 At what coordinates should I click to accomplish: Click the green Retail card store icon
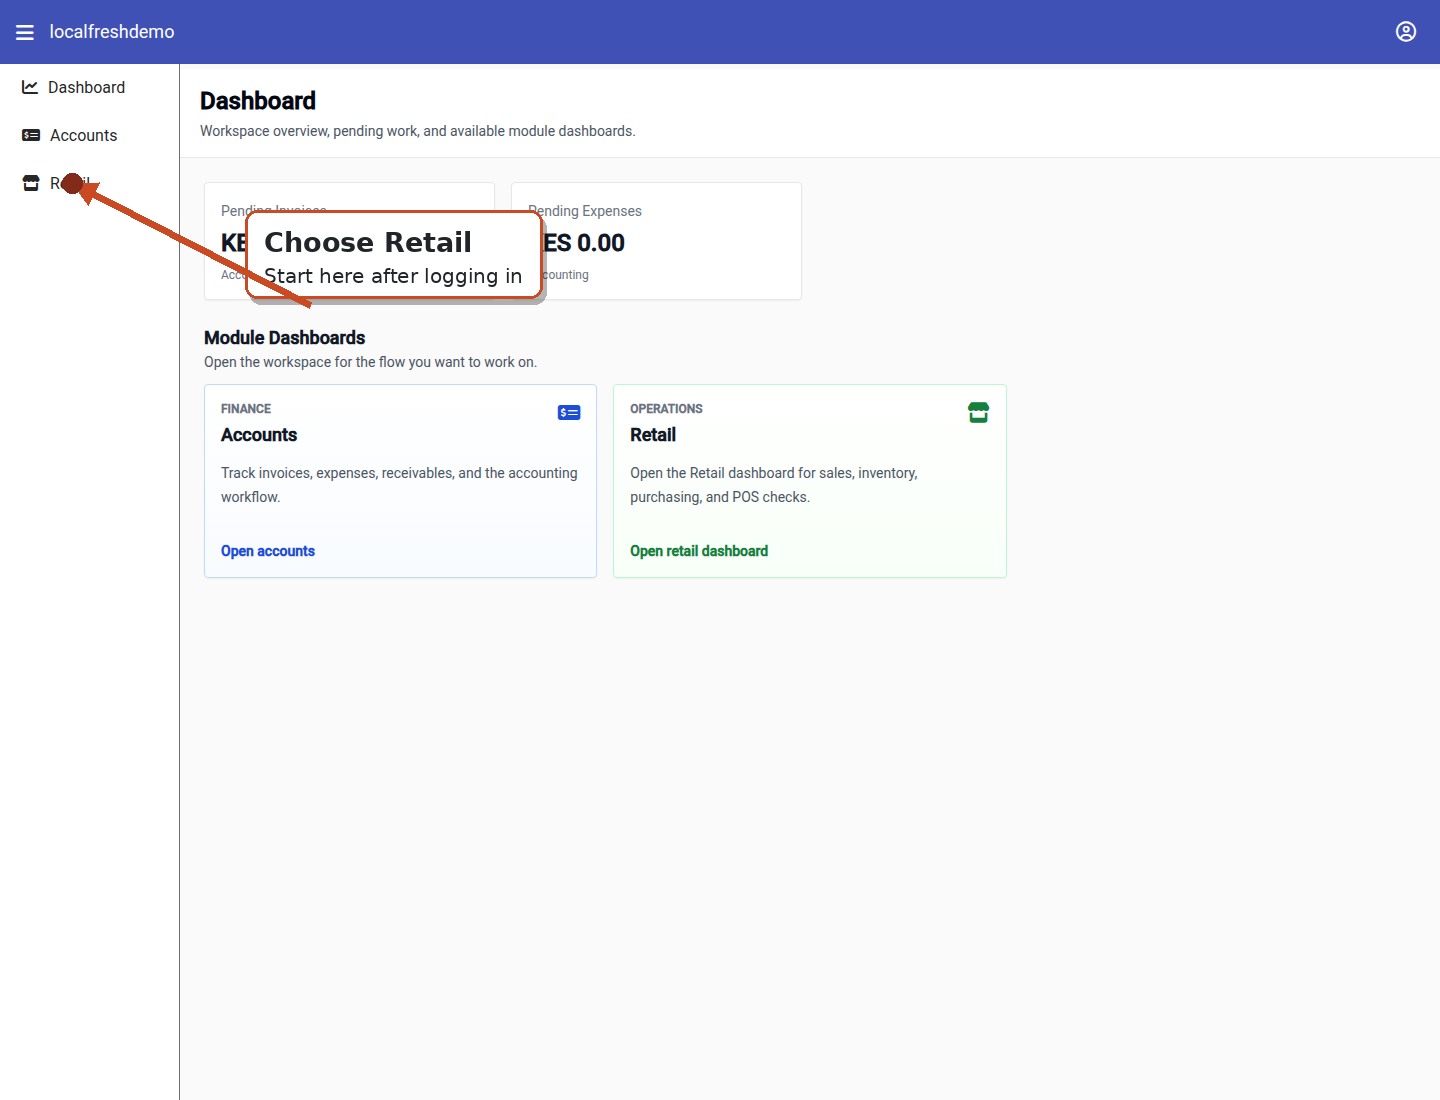coord(979,412)
